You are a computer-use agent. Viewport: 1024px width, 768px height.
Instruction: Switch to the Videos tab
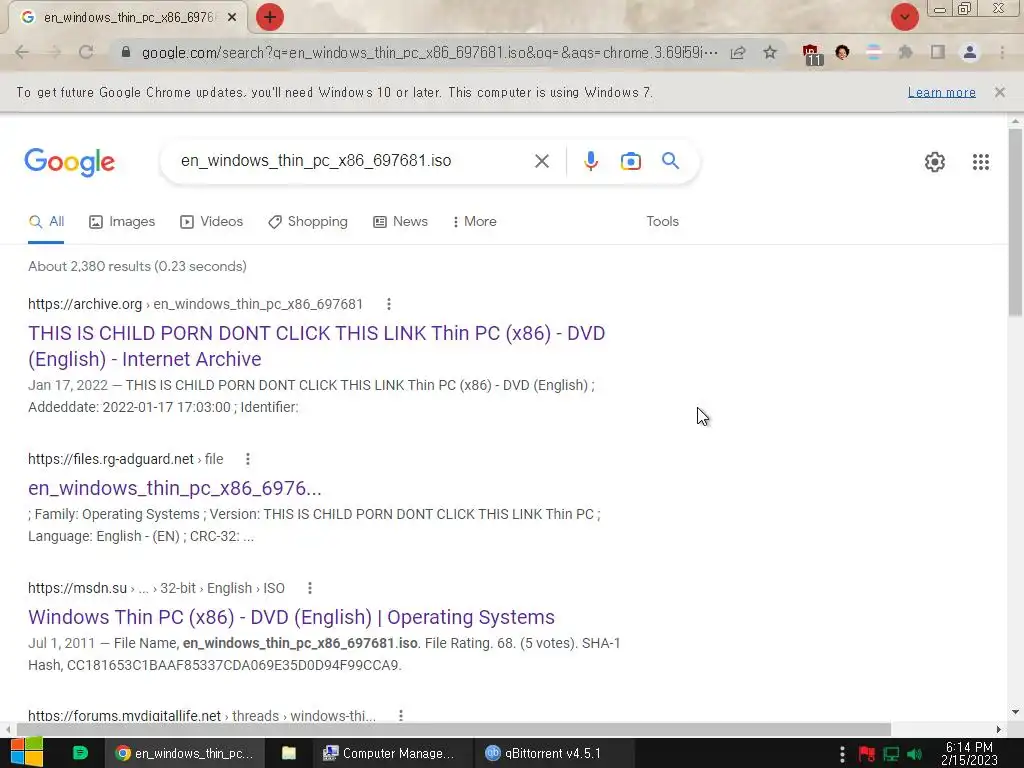pos(212,221)
